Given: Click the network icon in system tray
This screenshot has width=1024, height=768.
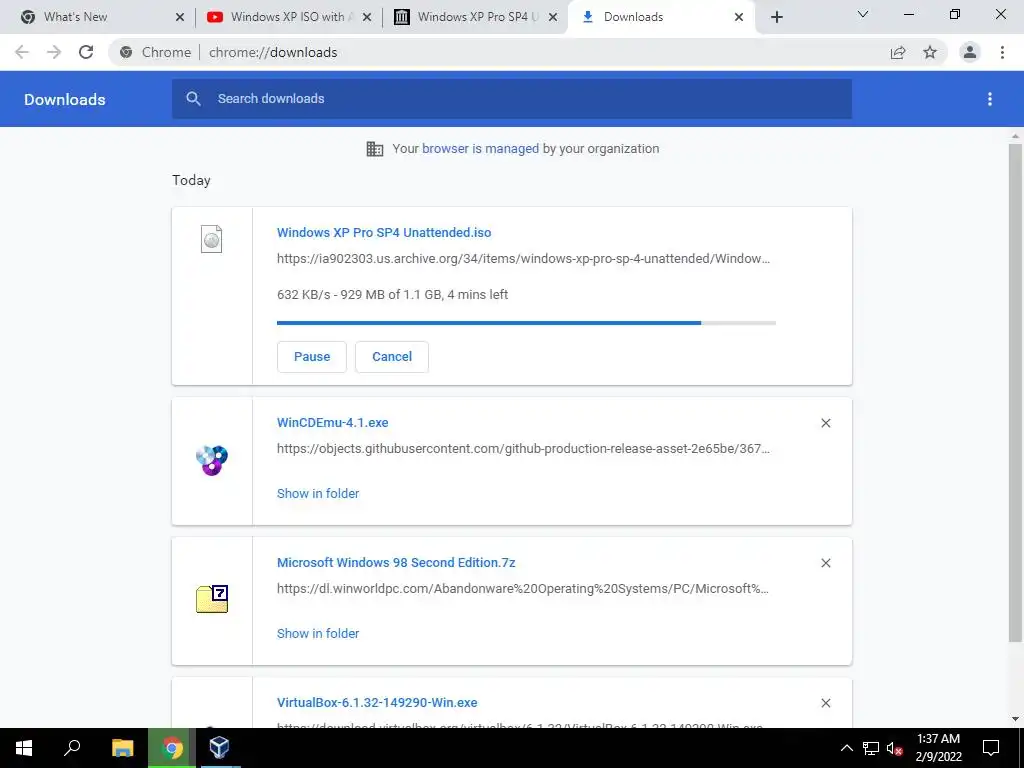Looking at the screenshot, I should tap(871, 748).
